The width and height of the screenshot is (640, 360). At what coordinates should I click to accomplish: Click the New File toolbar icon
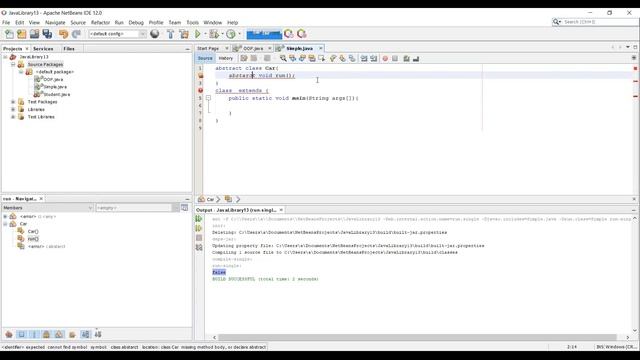pyautogui.click(x=9, y=34)
